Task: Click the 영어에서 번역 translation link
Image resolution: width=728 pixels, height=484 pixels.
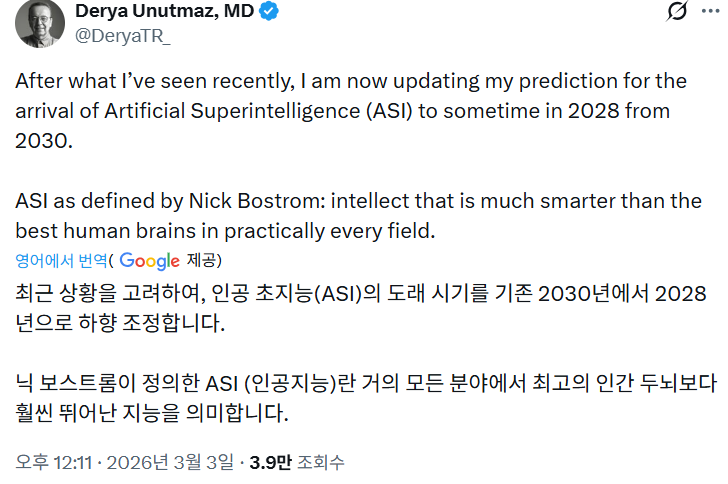Action: point(61,261)
